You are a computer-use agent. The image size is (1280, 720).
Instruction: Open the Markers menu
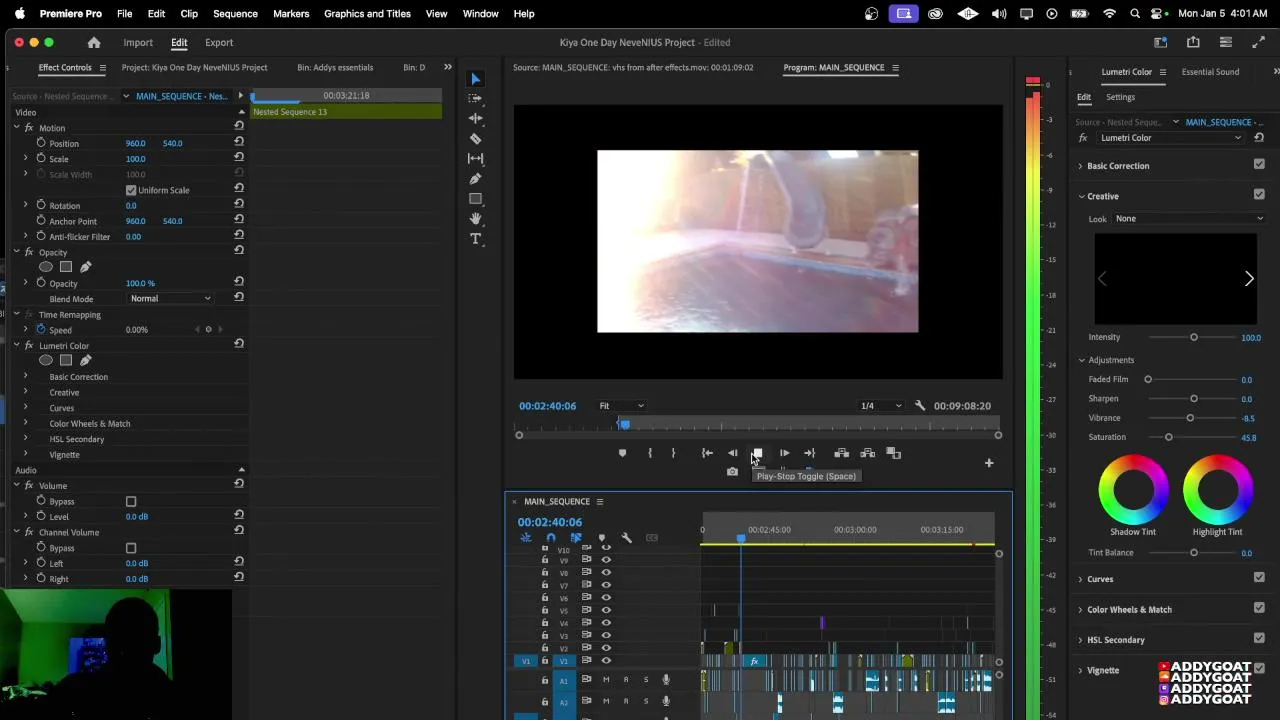291,14
